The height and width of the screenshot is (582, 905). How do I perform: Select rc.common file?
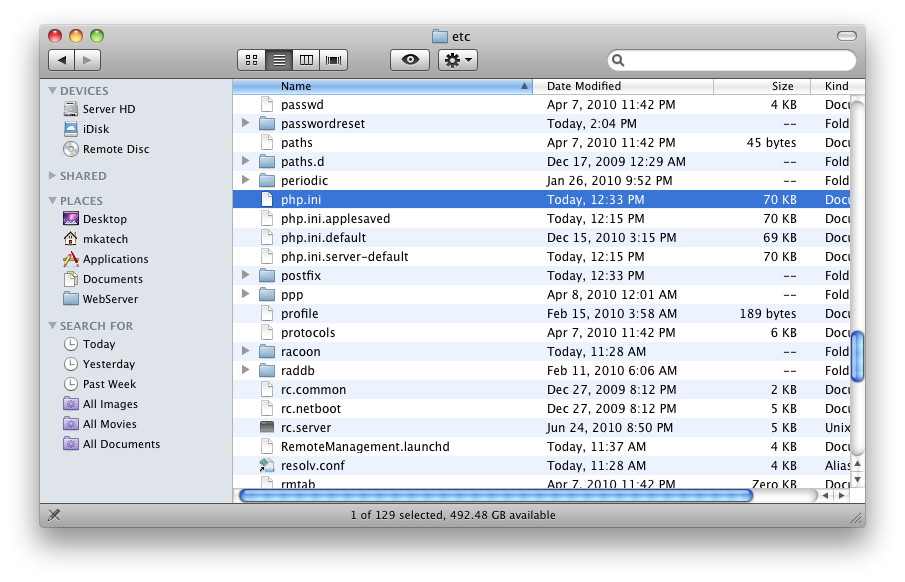[x=541, y=390]
